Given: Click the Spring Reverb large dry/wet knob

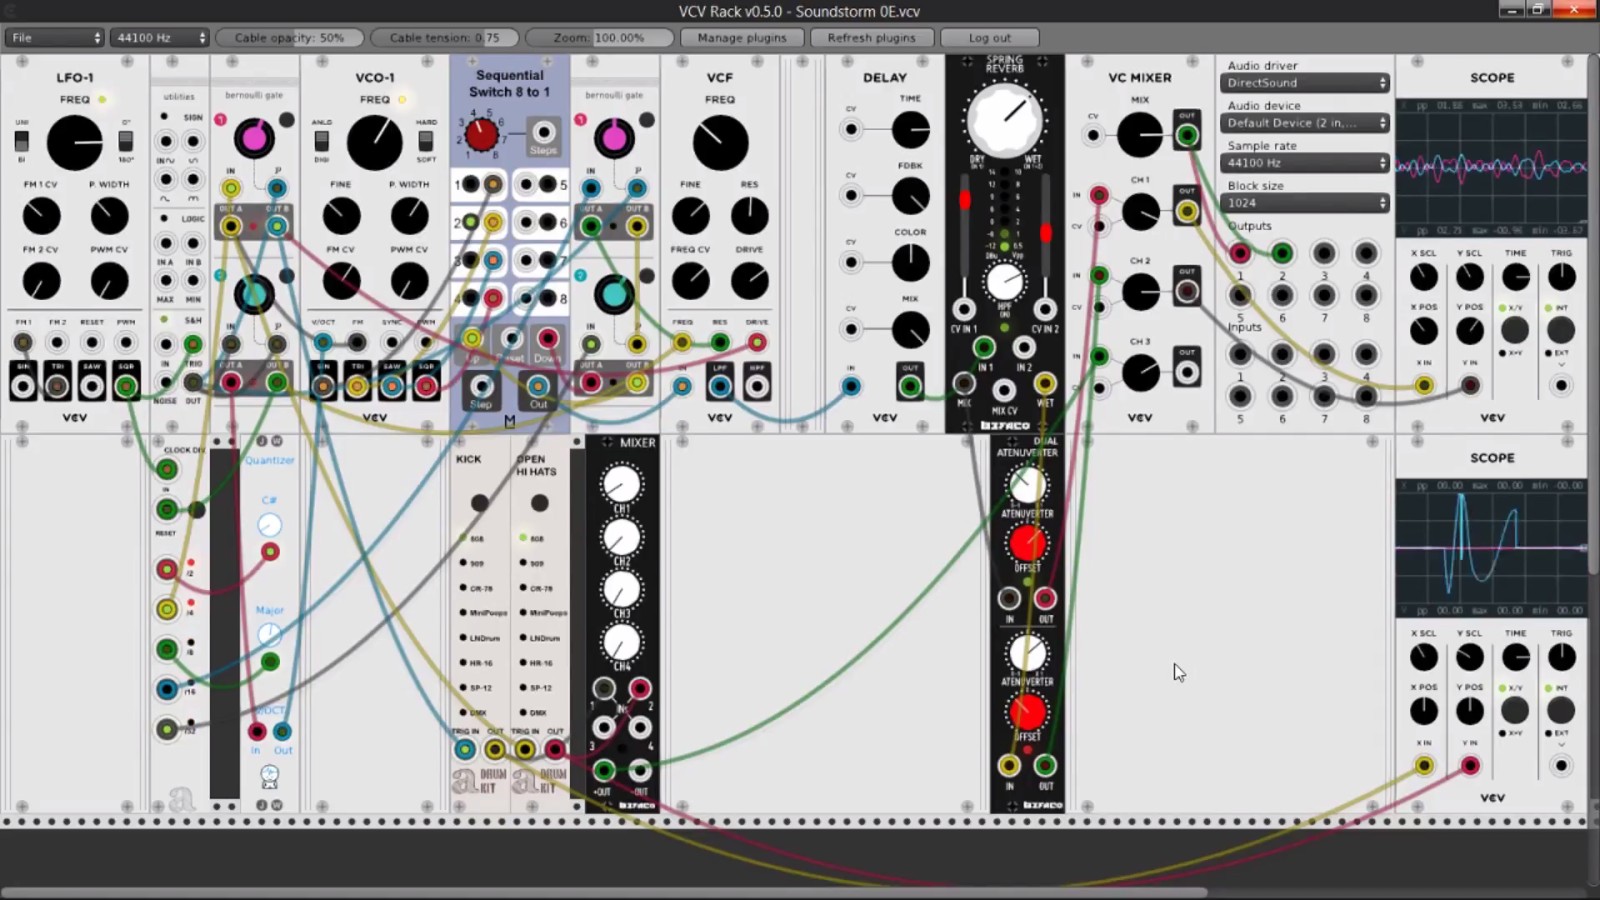Looking at the screenshot, I should point(1004,119).
